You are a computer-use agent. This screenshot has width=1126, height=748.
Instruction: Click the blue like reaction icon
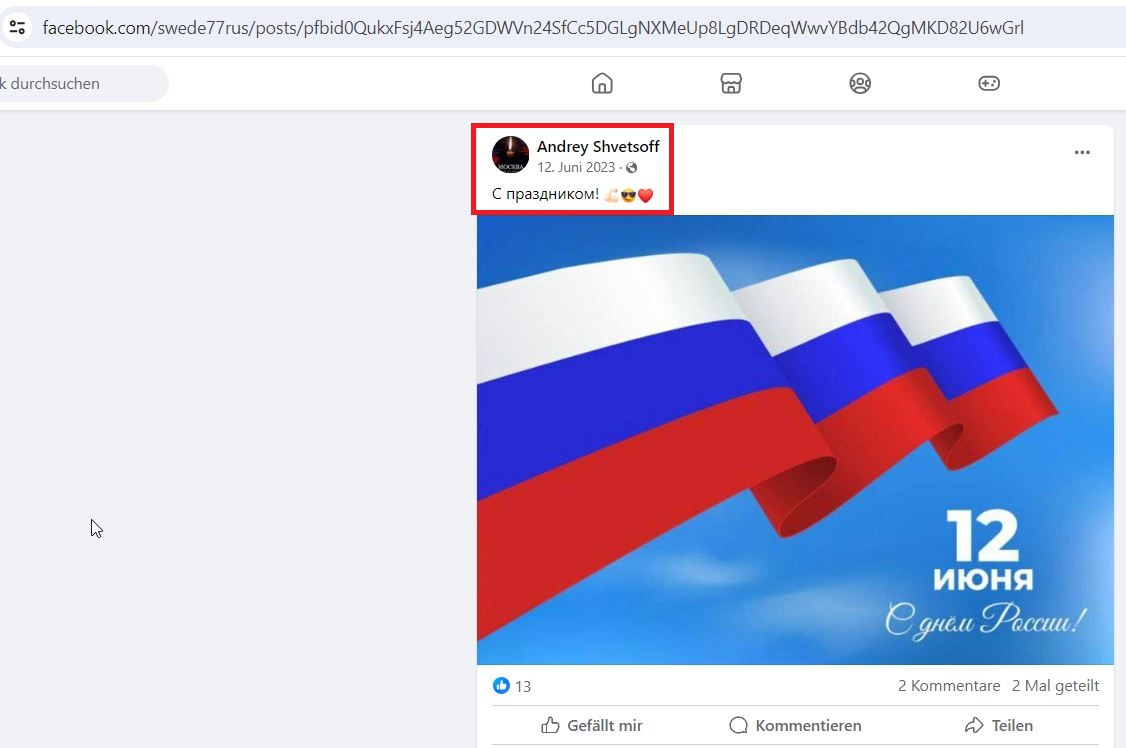pyautogui.click(x=501, y=686)
